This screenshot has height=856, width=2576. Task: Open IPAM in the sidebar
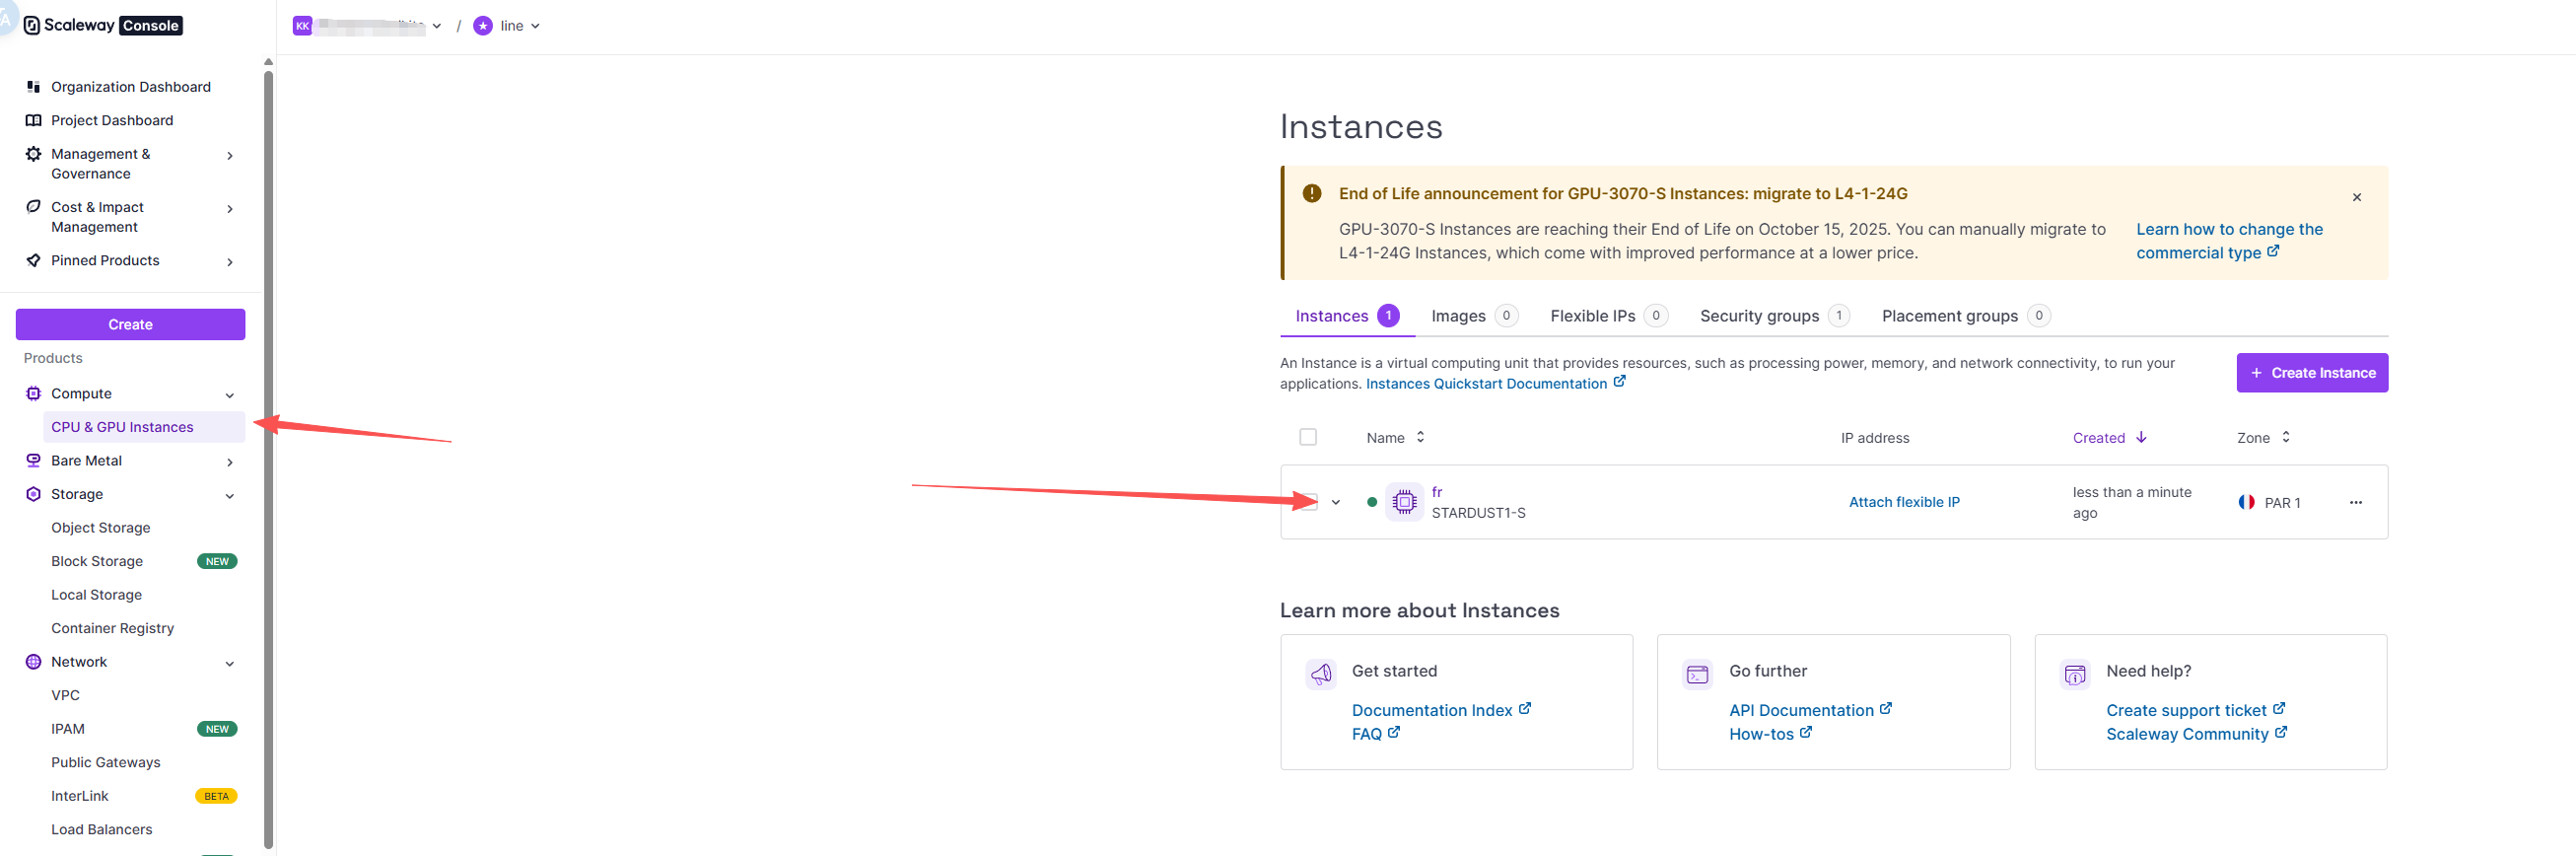click(68, 729)
